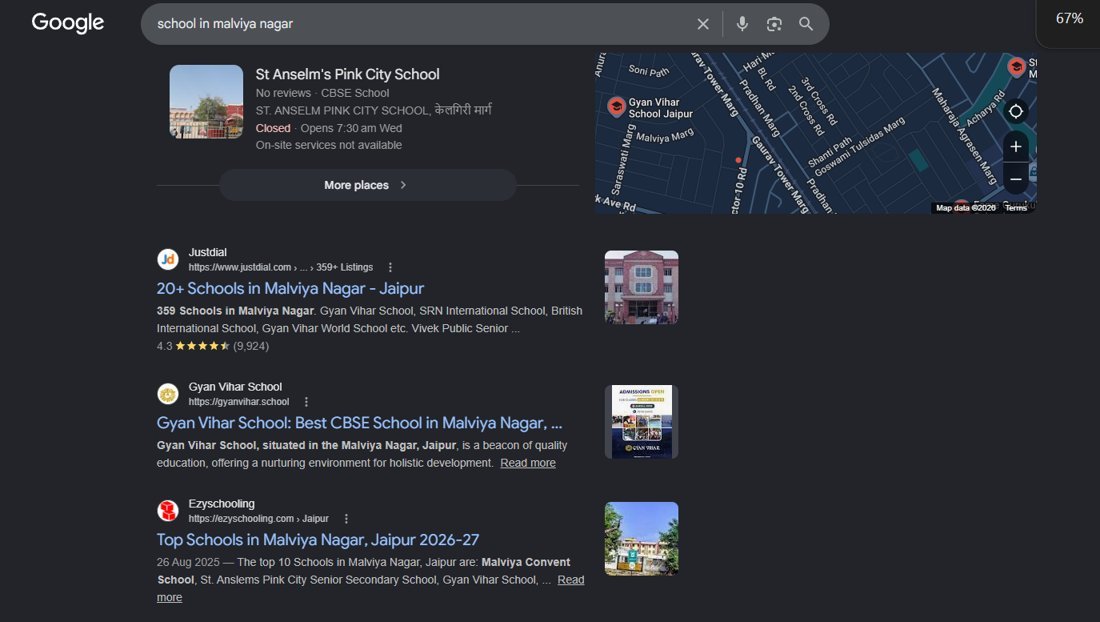Open Justdial result options three-dot menu
1100x622 pixels.
tap(390, 267)
